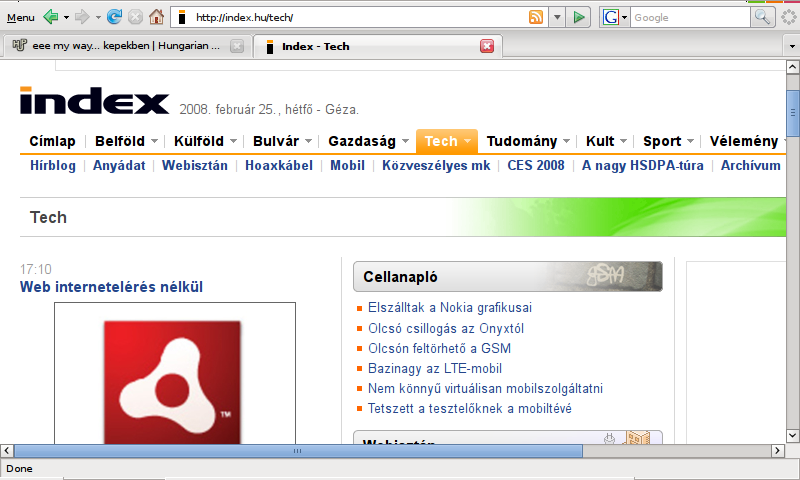Click the magnifier search button
The height and width of the screenshot is (480, 800).
tap(762, 17)
